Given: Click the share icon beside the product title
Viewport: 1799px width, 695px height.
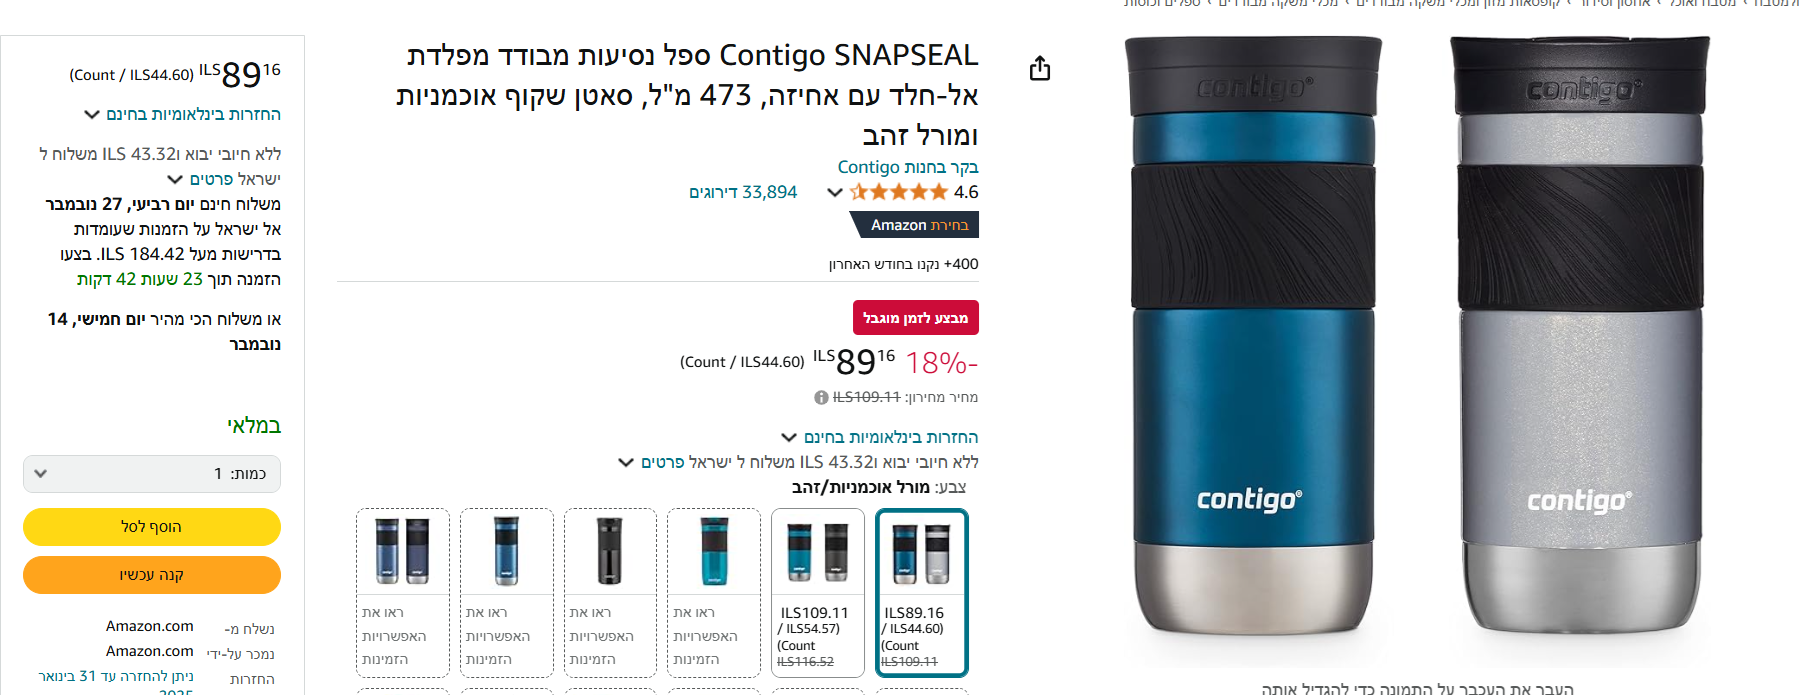Looking at the screenshot, I should tap(1040, 68).
